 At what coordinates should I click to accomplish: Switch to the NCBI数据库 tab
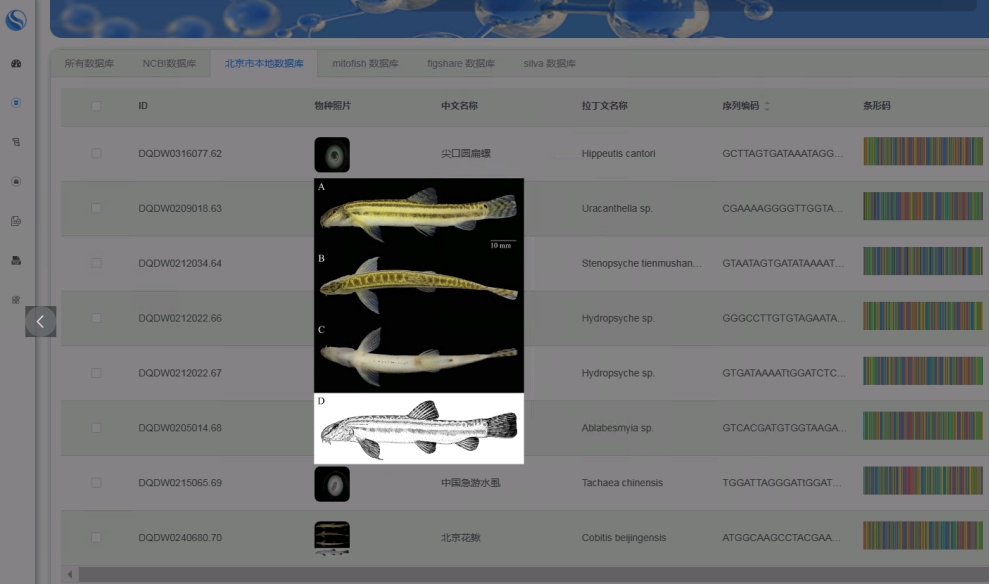[169, 64]
